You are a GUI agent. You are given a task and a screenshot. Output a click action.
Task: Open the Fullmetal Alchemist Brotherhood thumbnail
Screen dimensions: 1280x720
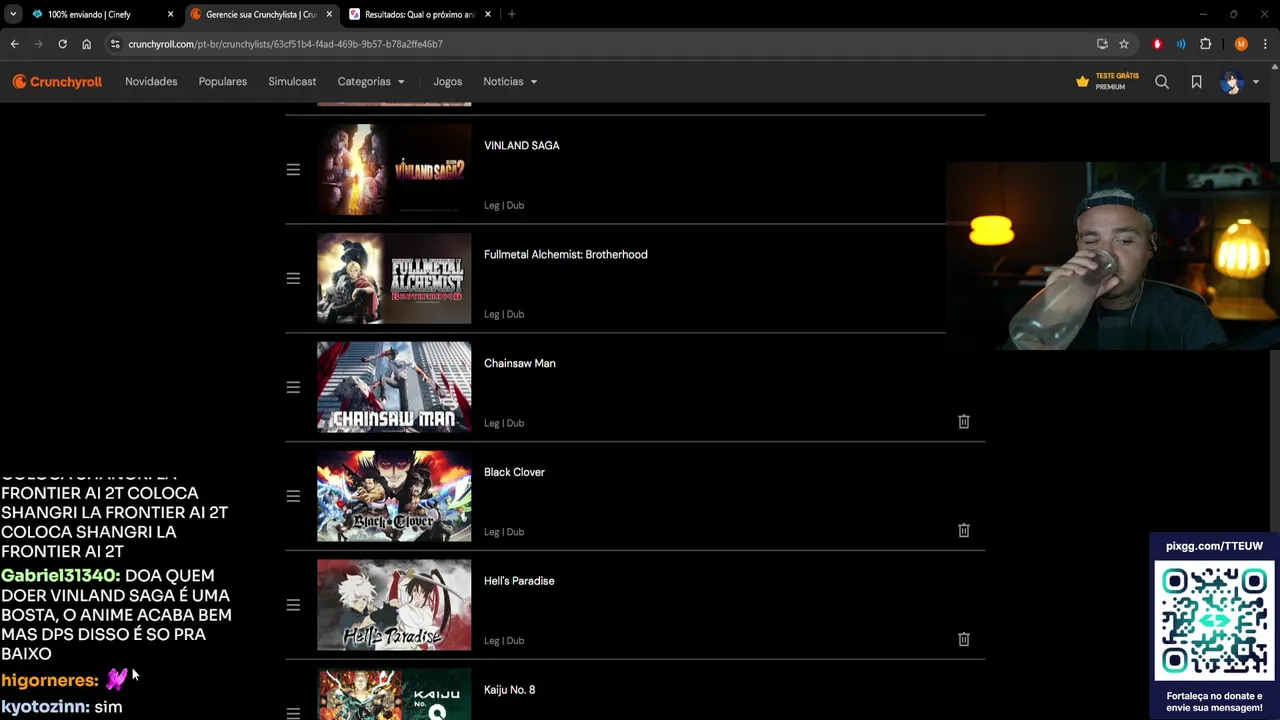[394, 278]
